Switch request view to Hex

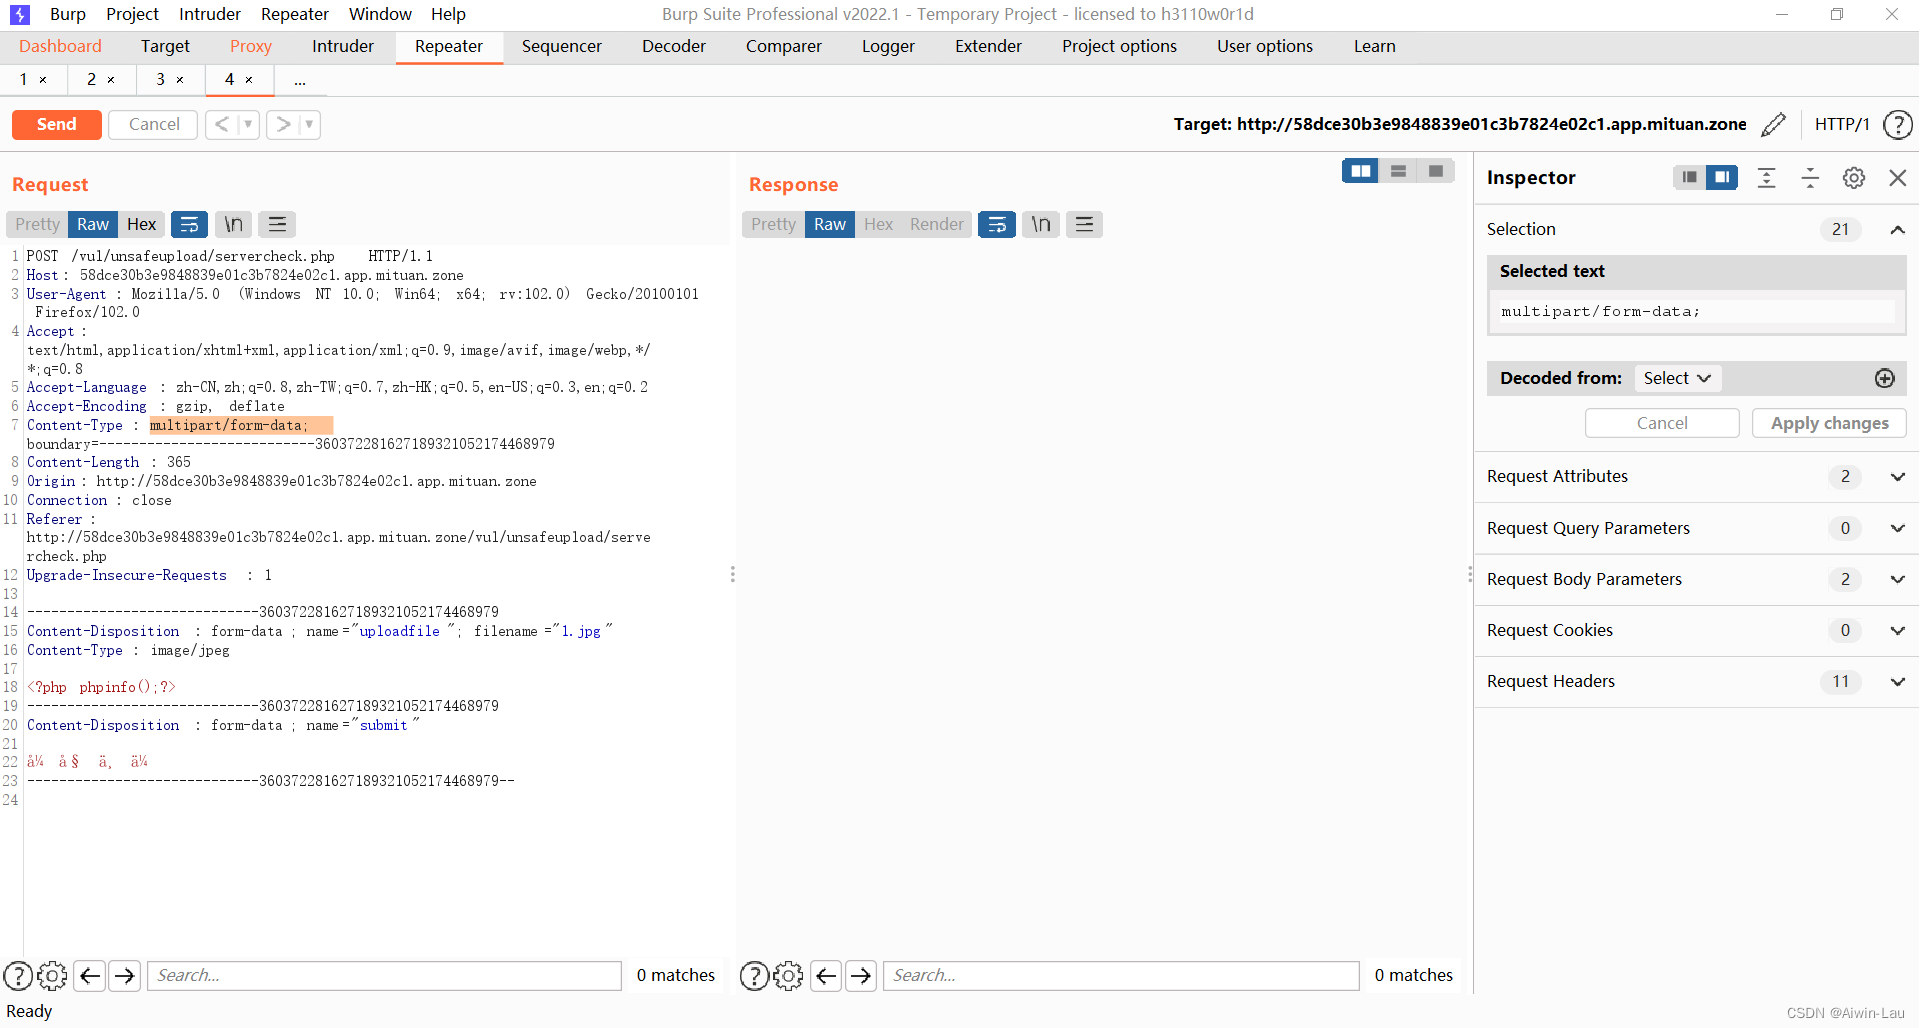[x=141, y=224]
